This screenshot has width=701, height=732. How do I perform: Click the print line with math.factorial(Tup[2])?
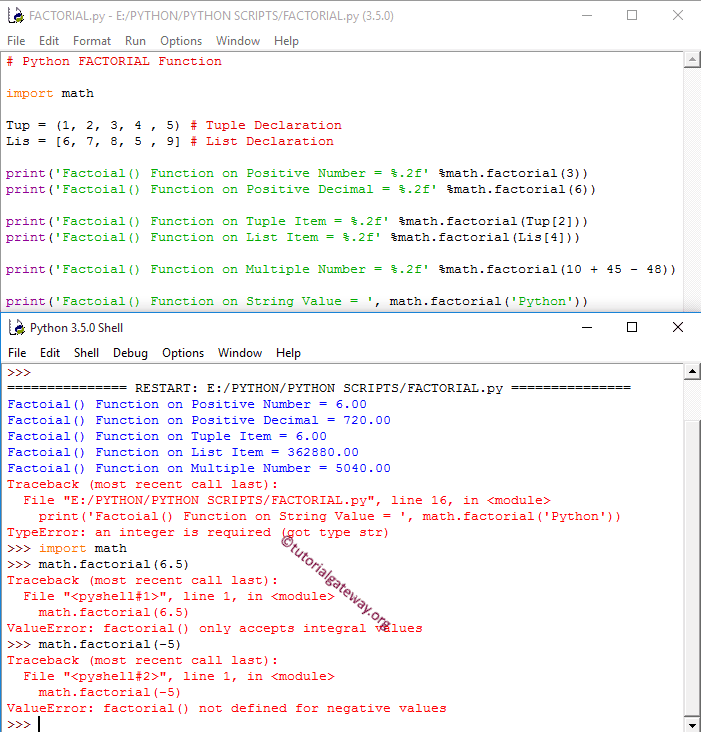tap(297, 221)
